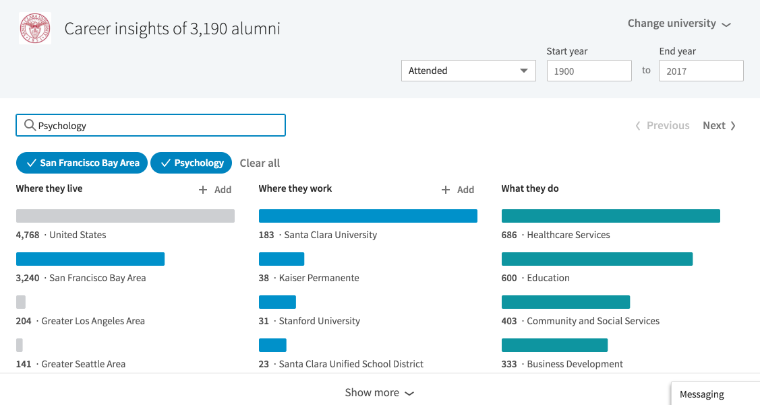Screen dimensions: 760x405
Task: Click the plus icon beside Where they live
Action: [203, 189]
